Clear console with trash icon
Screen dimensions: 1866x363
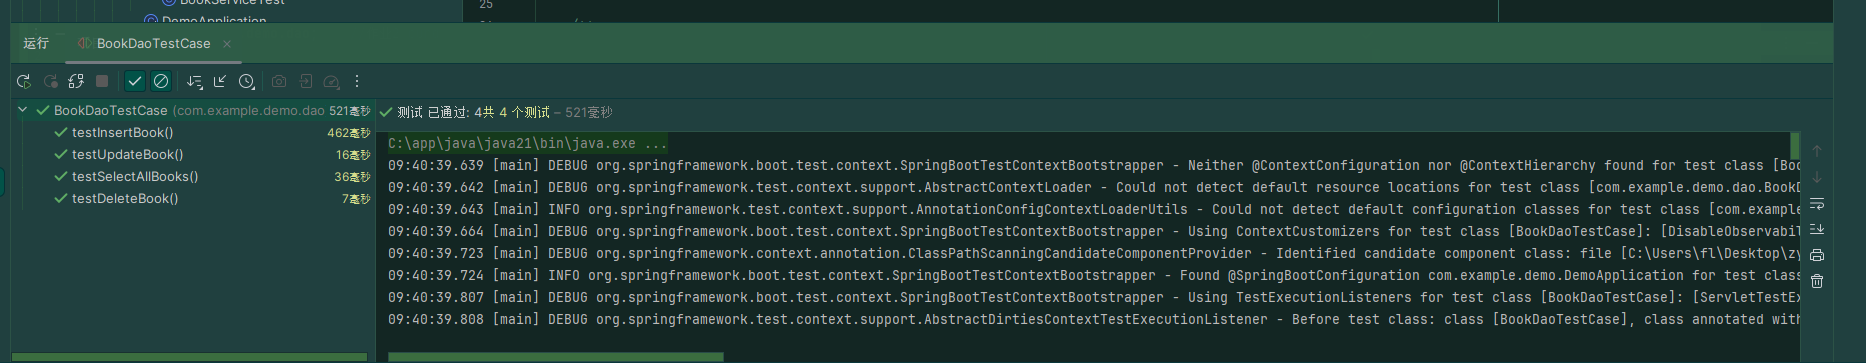pyautogui.click(x=1817, y=281)
